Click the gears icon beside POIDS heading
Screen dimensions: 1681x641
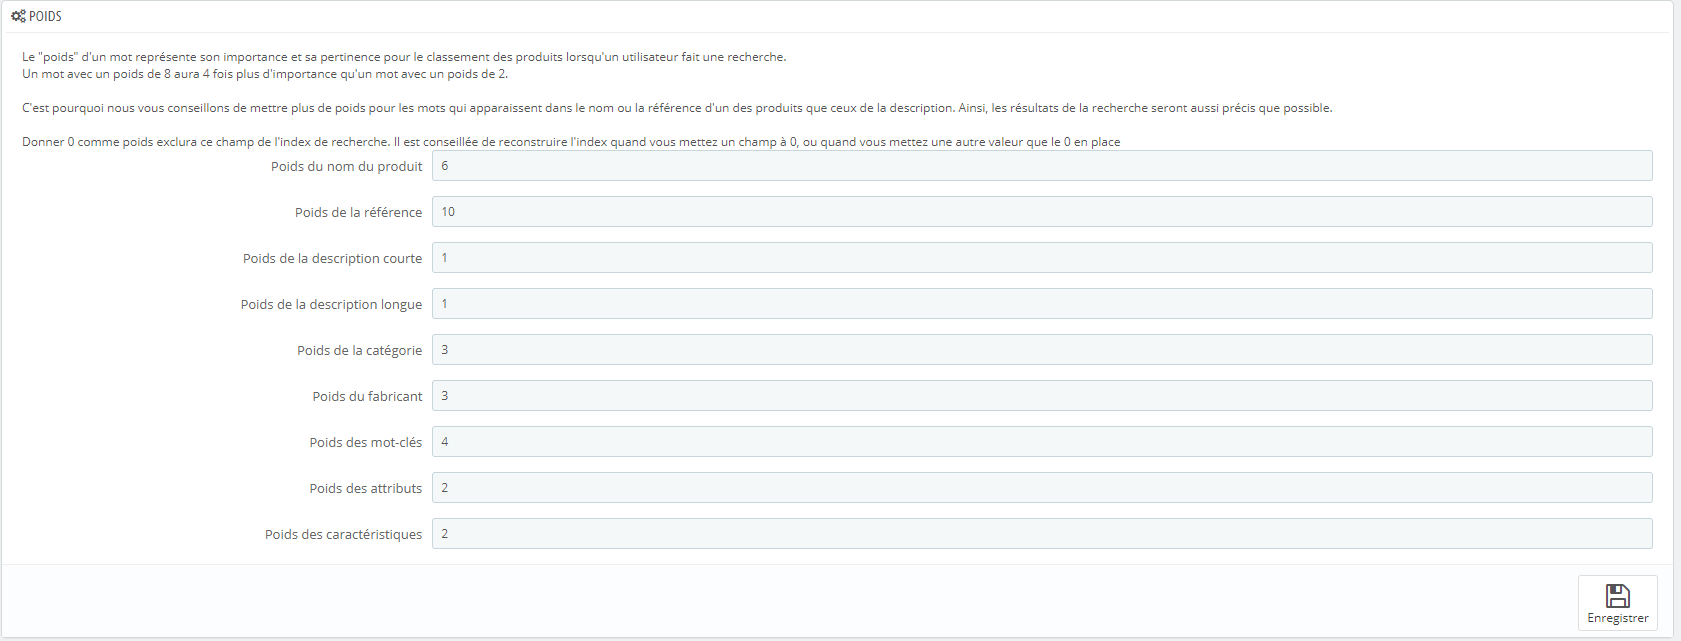click(x=18, y=16)
